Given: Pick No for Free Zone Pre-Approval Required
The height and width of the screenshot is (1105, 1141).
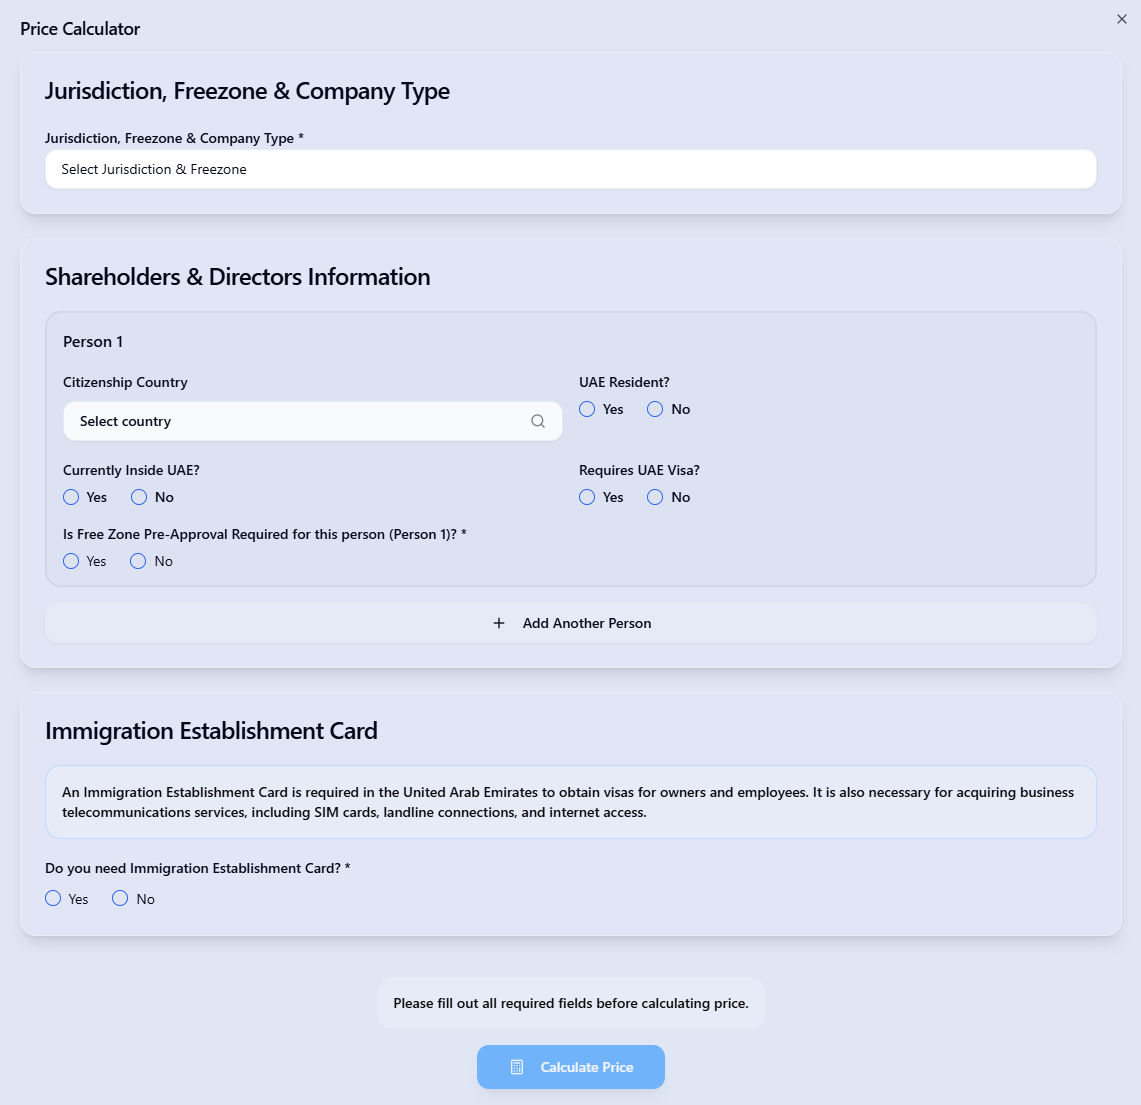Looking at the screenshot, I should (138, 561).
